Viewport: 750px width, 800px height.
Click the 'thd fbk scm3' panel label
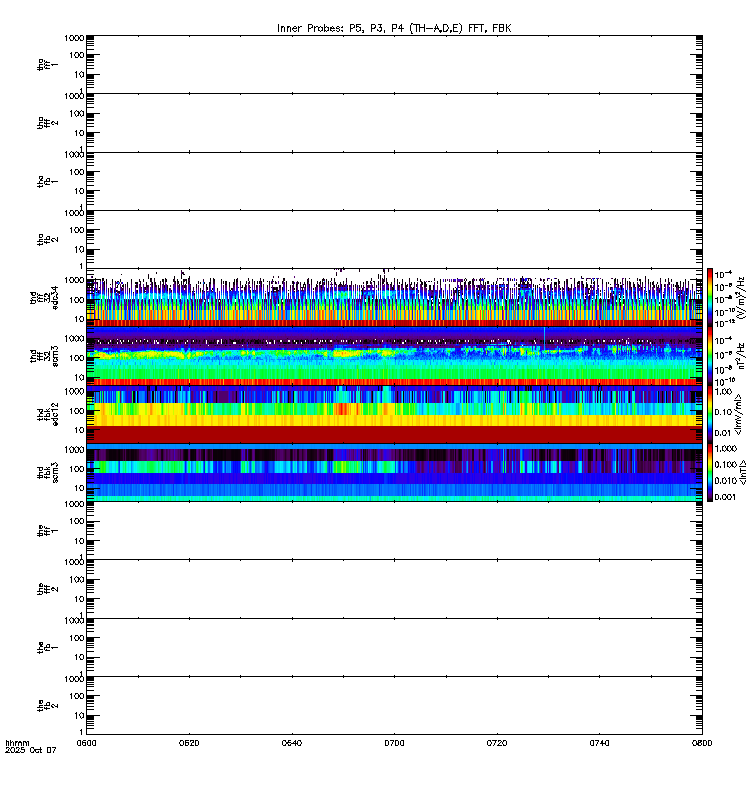coord(48,472)
